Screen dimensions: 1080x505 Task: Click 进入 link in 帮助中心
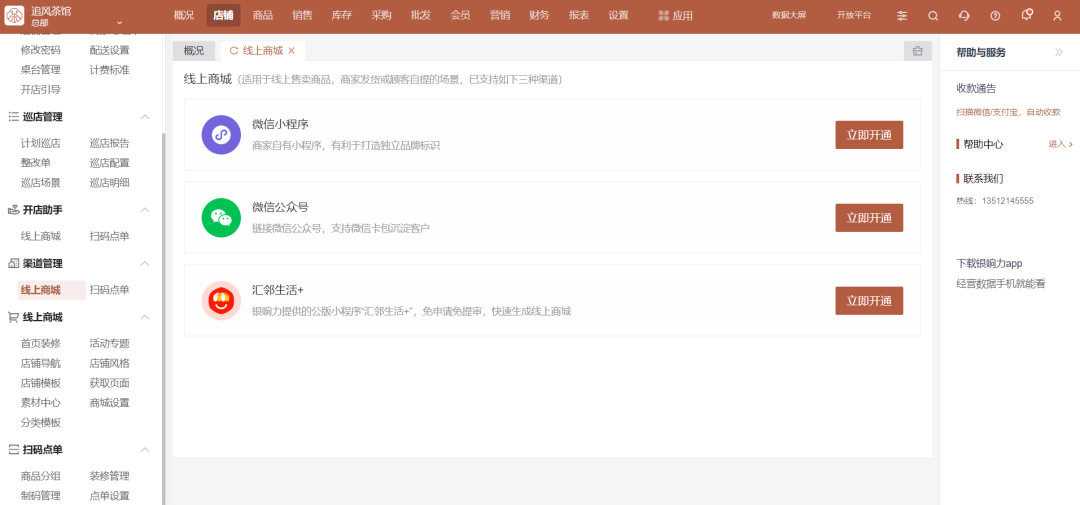tap(1060, 145)
